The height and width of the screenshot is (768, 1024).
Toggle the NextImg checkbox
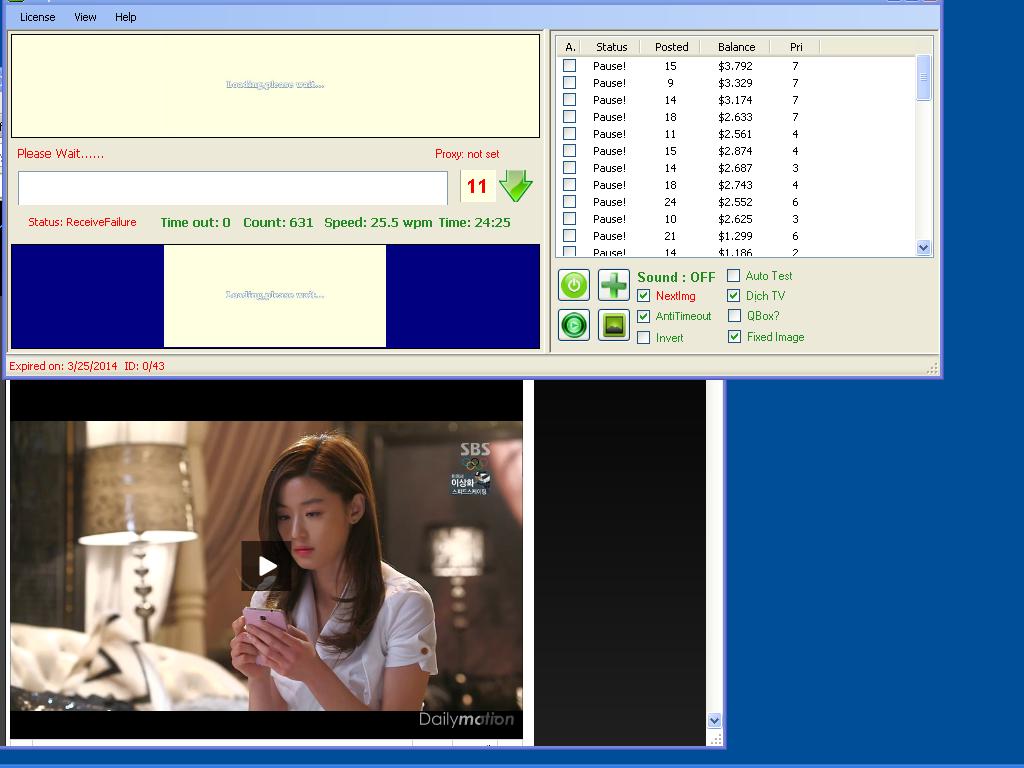pos(643,296)
